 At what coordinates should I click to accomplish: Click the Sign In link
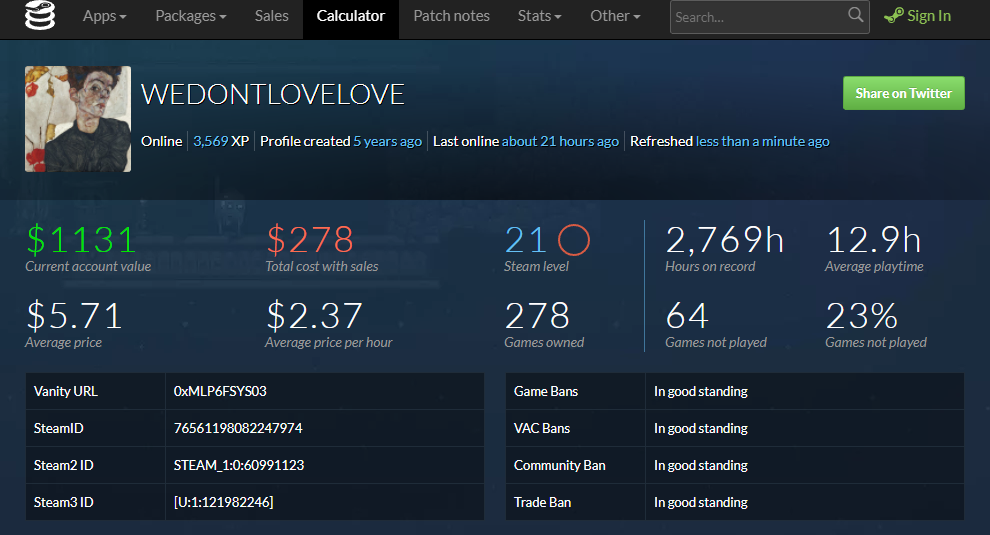pos(929,16)
